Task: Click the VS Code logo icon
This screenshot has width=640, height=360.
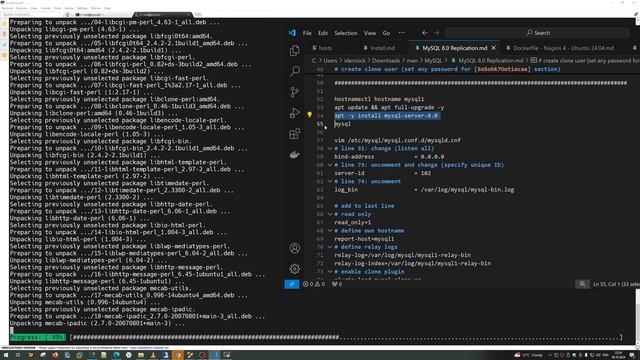Action: click(x=292, y=33)
